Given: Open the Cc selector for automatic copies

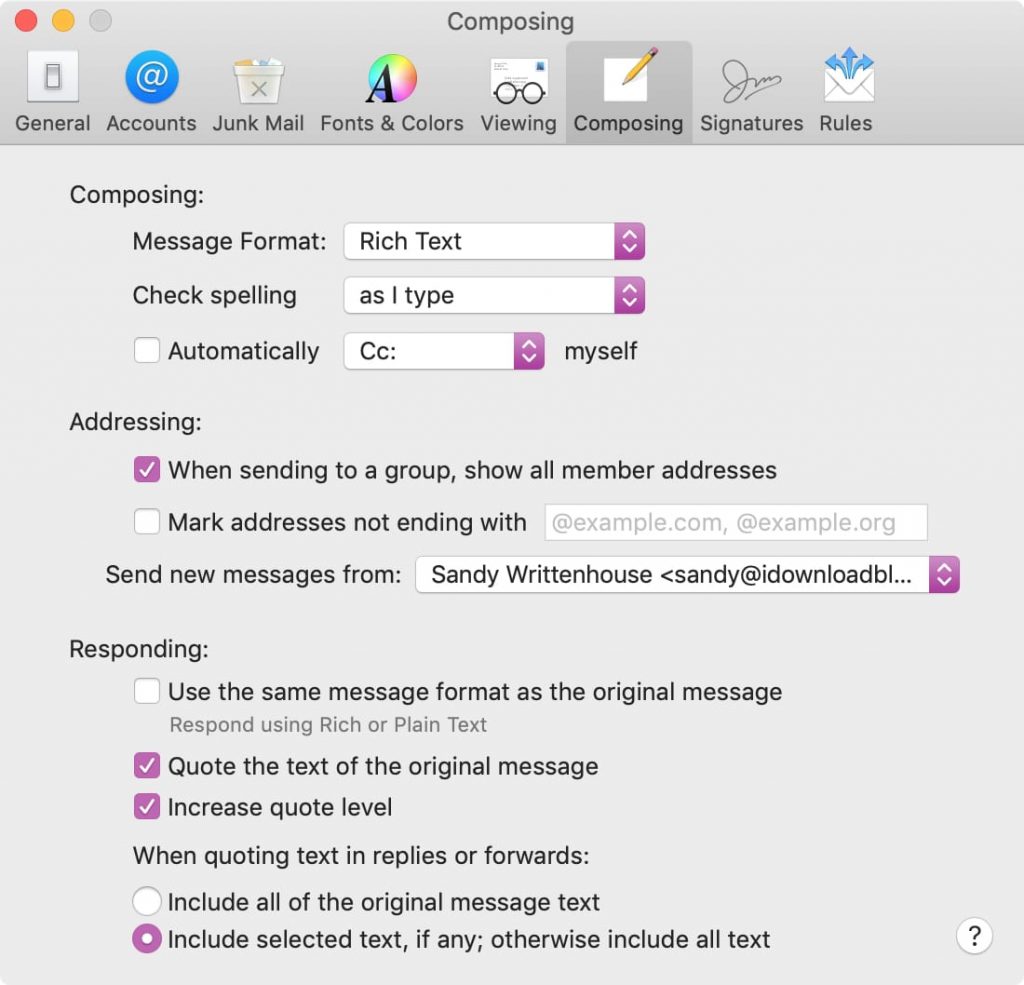Looking at the screenshot, I should [443, 351].
